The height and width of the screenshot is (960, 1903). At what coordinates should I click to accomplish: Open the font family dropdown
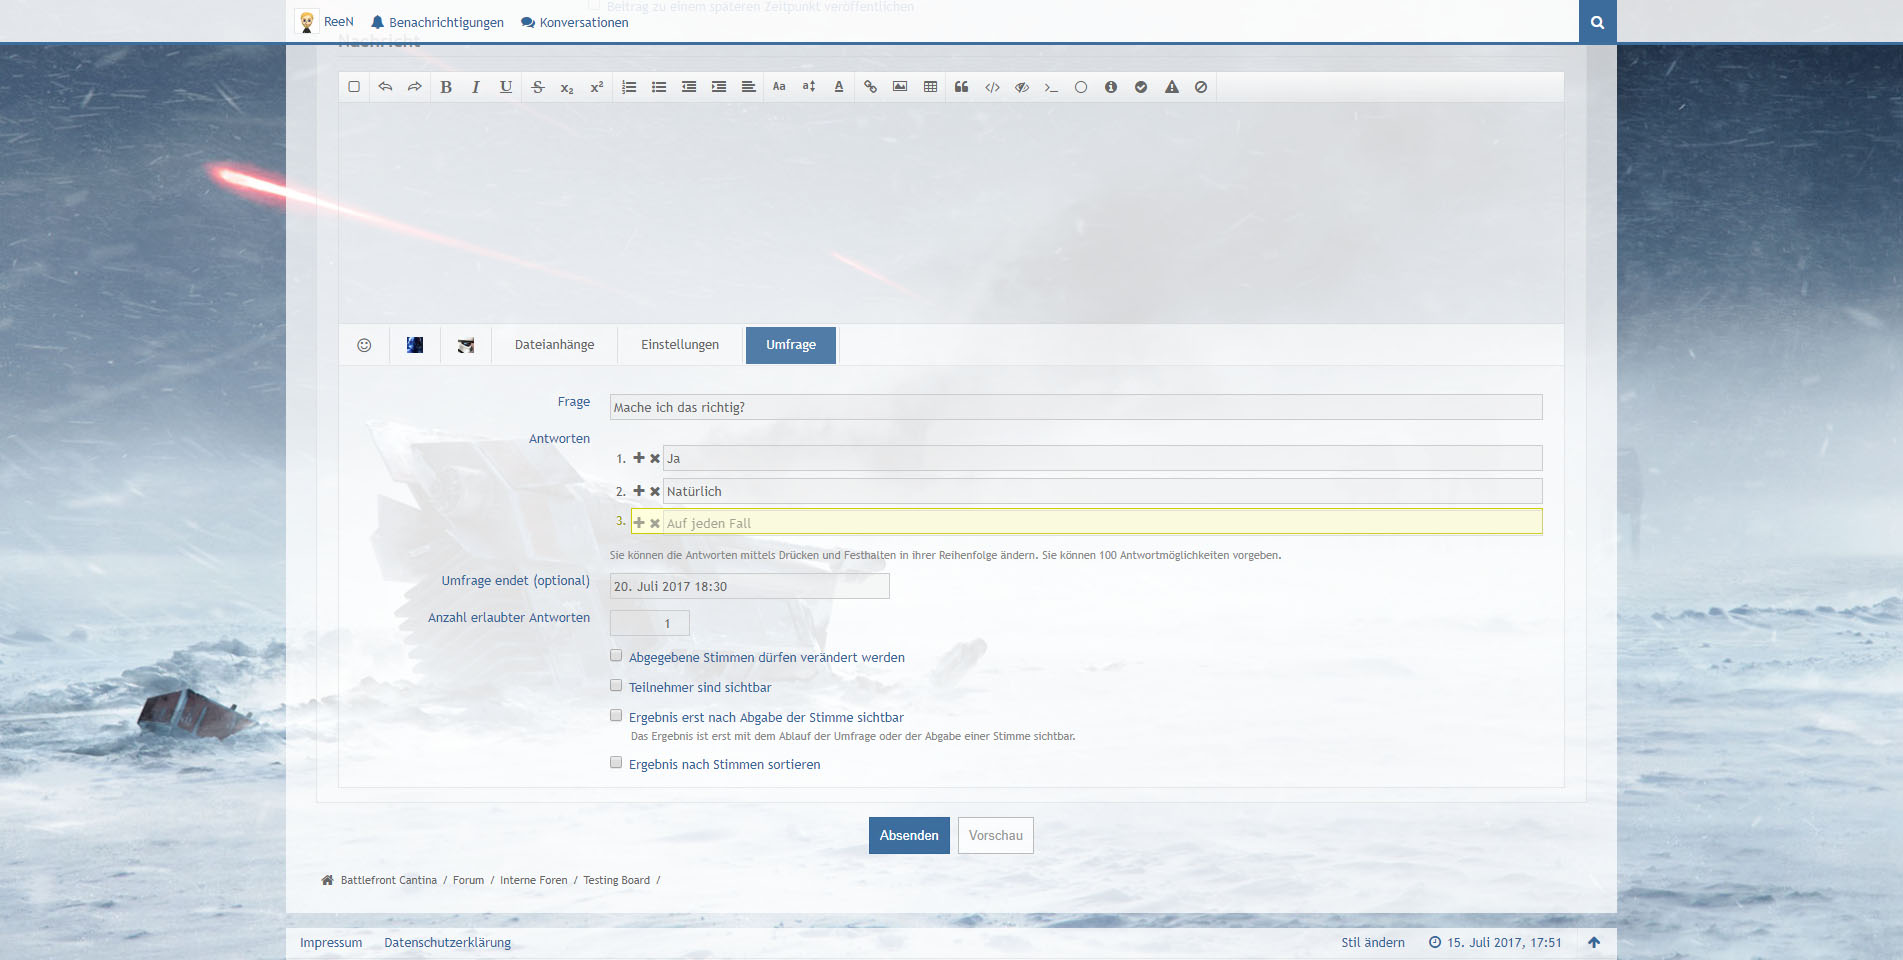click(779, 87)
